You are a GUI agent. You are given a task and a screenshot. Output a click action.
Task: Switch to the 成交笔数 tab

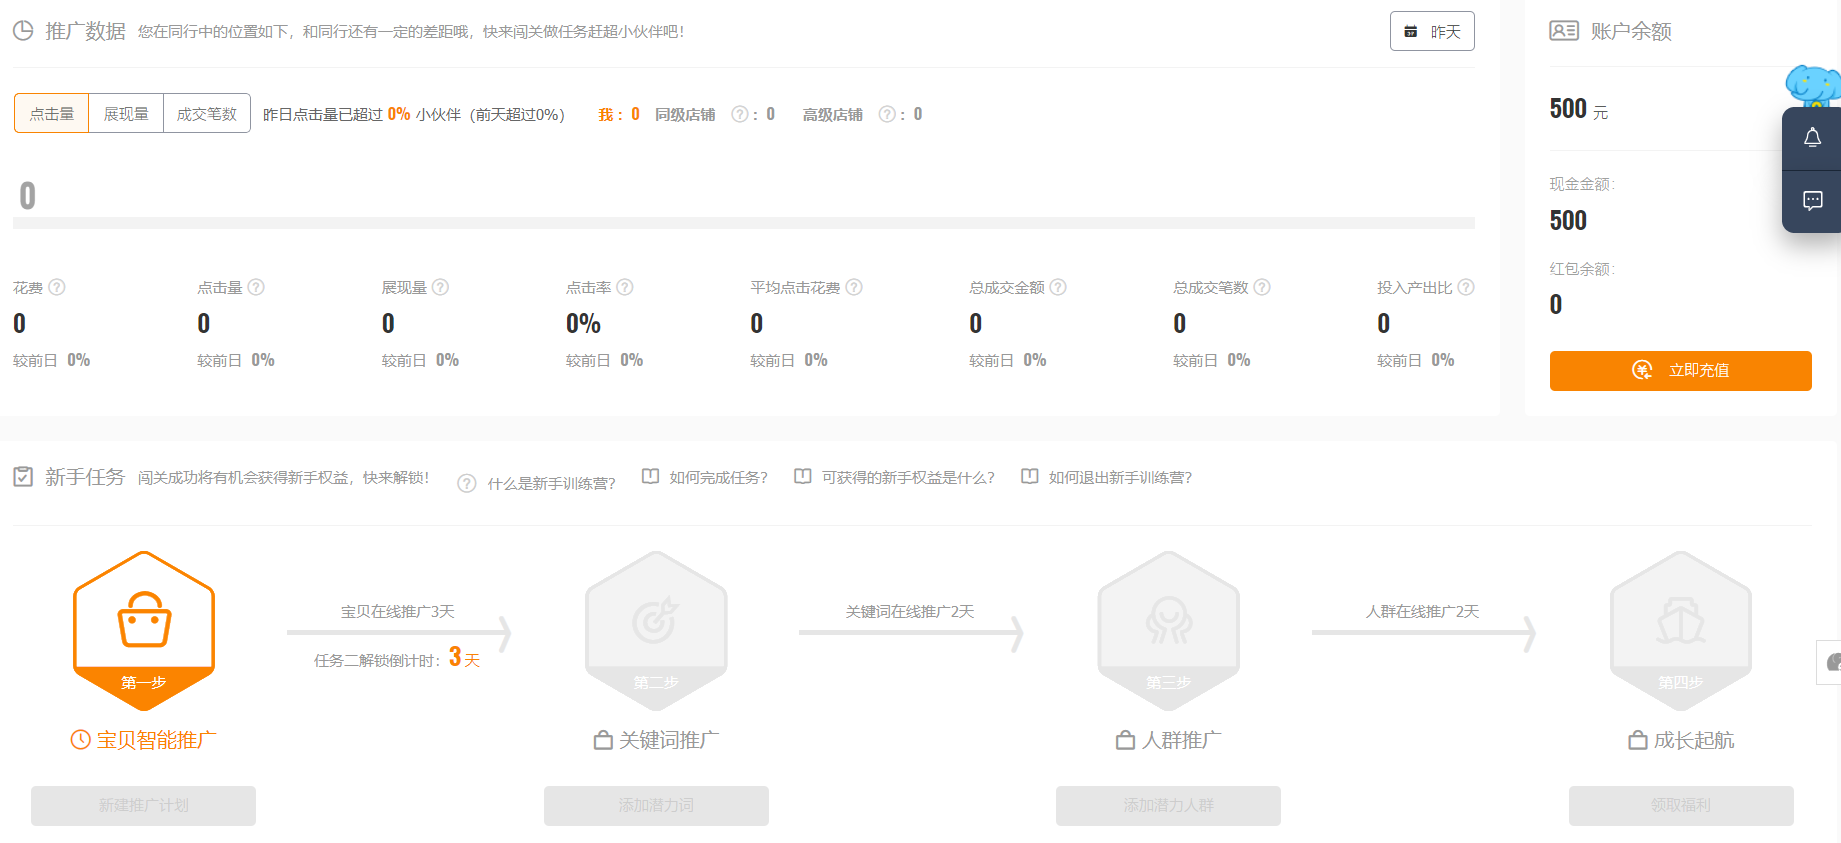click(207, 113)
